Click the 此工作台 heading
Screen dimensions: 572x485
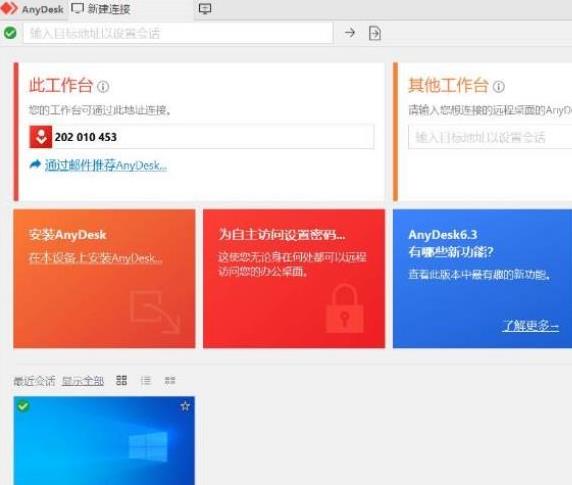61,86
